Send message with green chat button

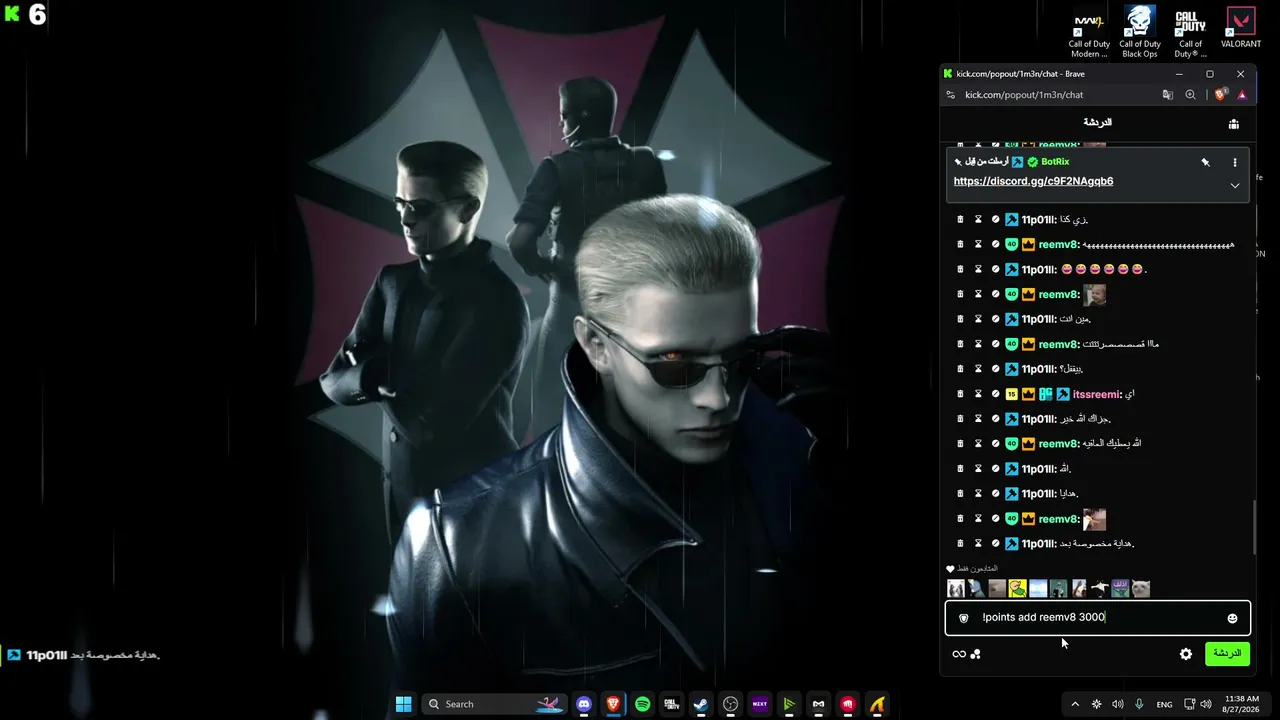1227,653
